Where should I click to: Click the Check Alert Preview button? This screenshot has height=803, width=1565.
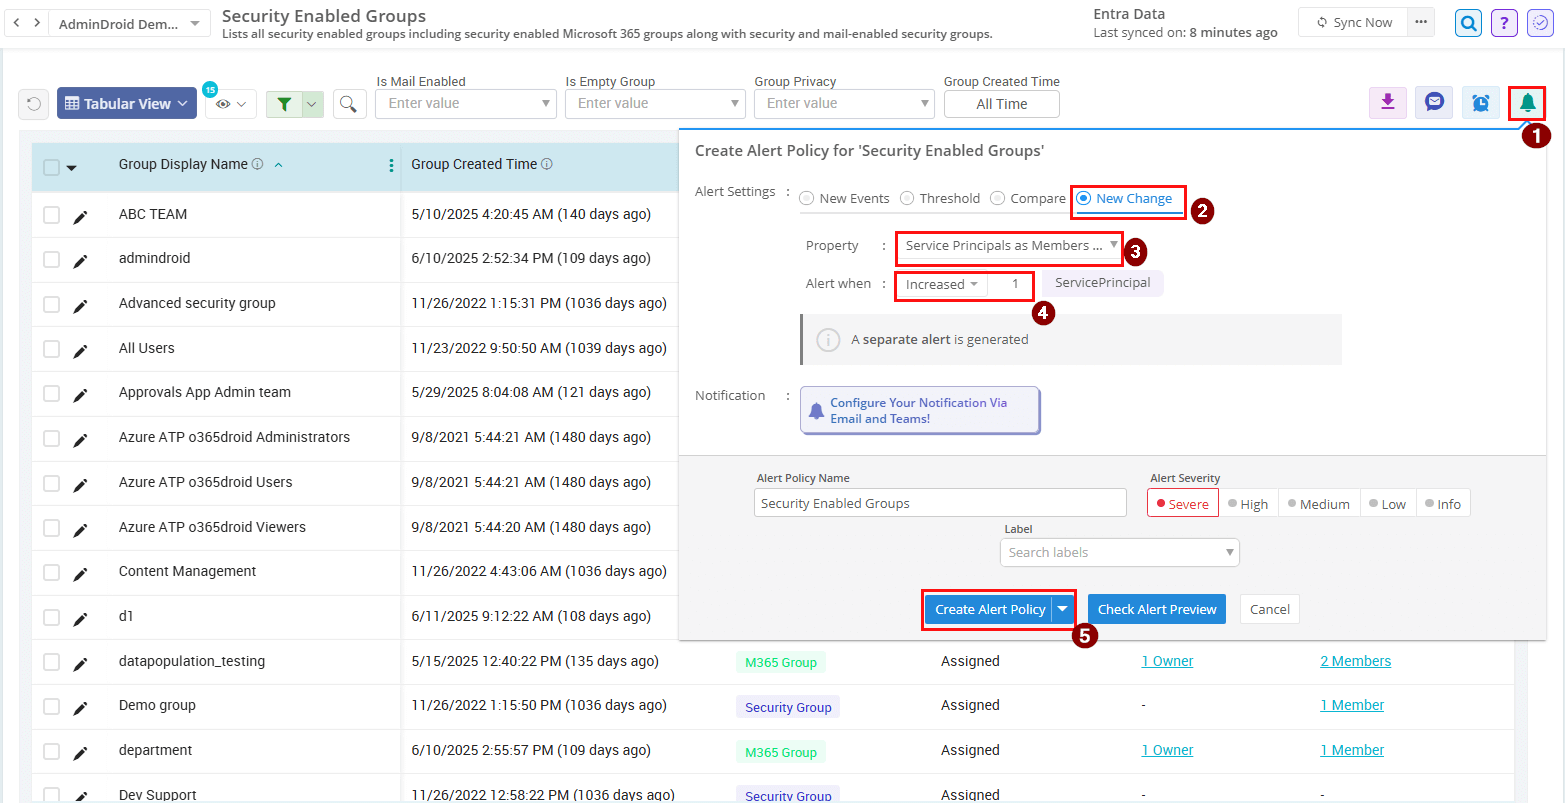(1156, 609)
